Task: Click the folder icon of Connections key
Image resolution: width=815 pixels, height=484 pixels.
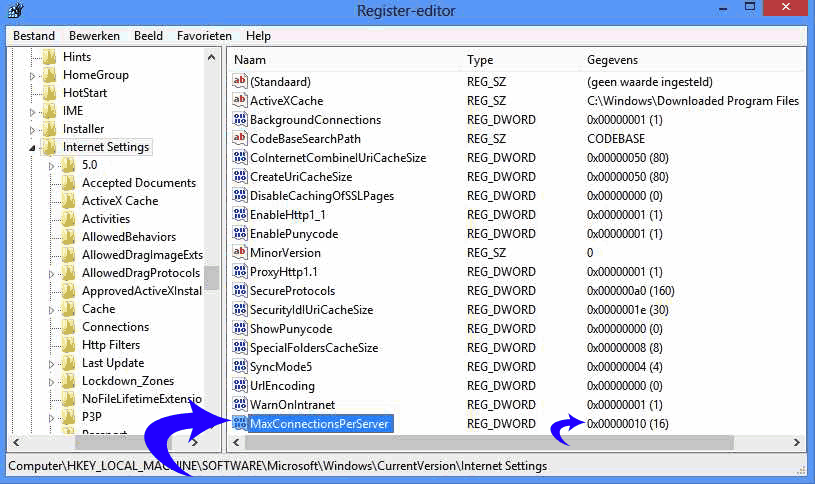Action: click(x=68, y=326)
